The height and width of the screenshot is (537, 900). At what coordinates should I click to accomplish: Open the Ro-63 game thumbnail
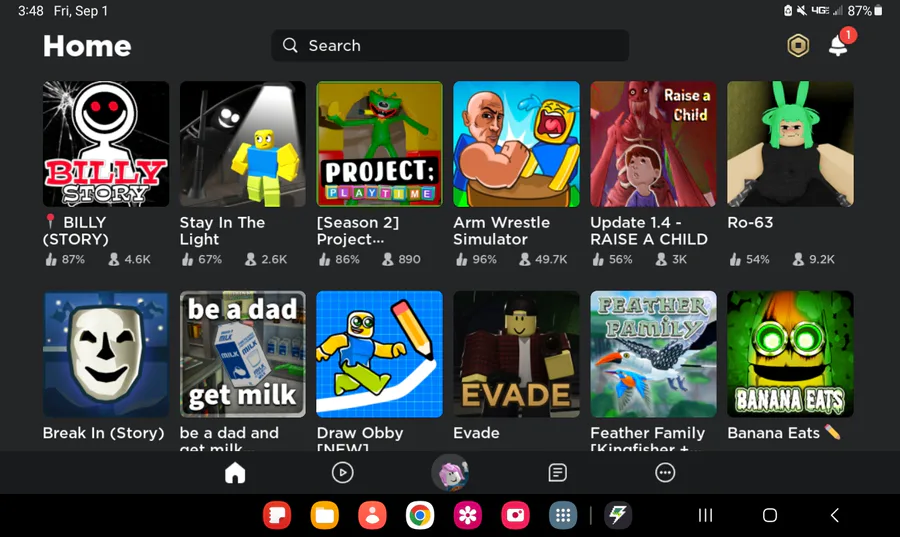[790, 144]
